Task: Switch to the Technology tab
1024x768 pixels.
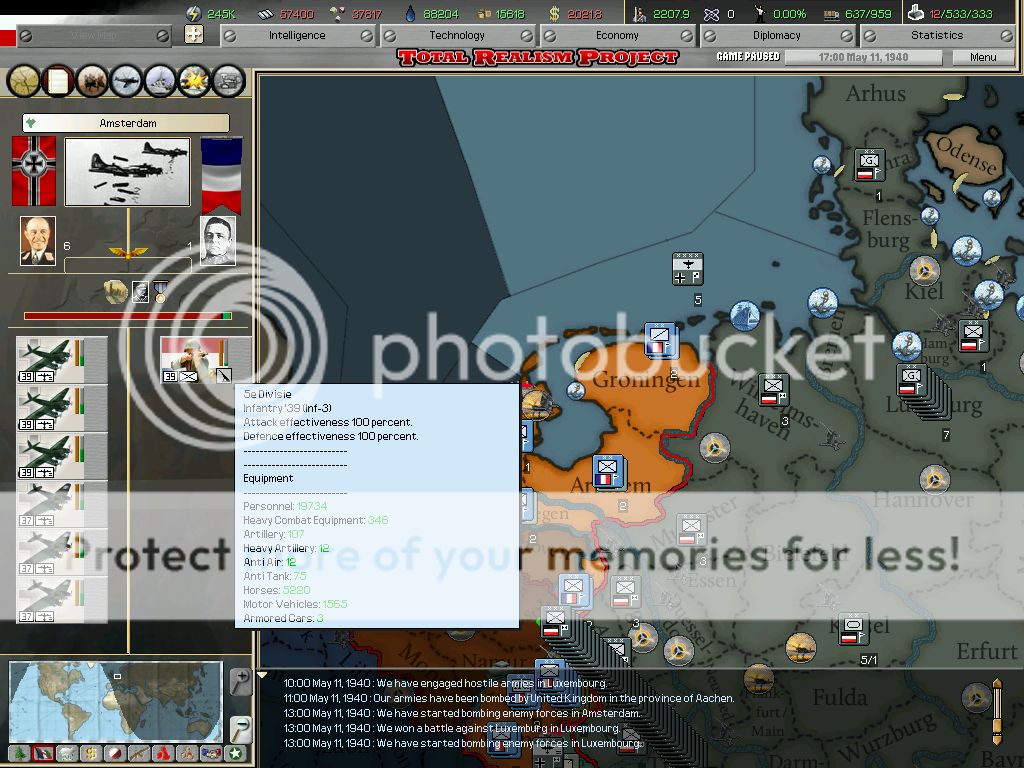Action: (455, 34)
